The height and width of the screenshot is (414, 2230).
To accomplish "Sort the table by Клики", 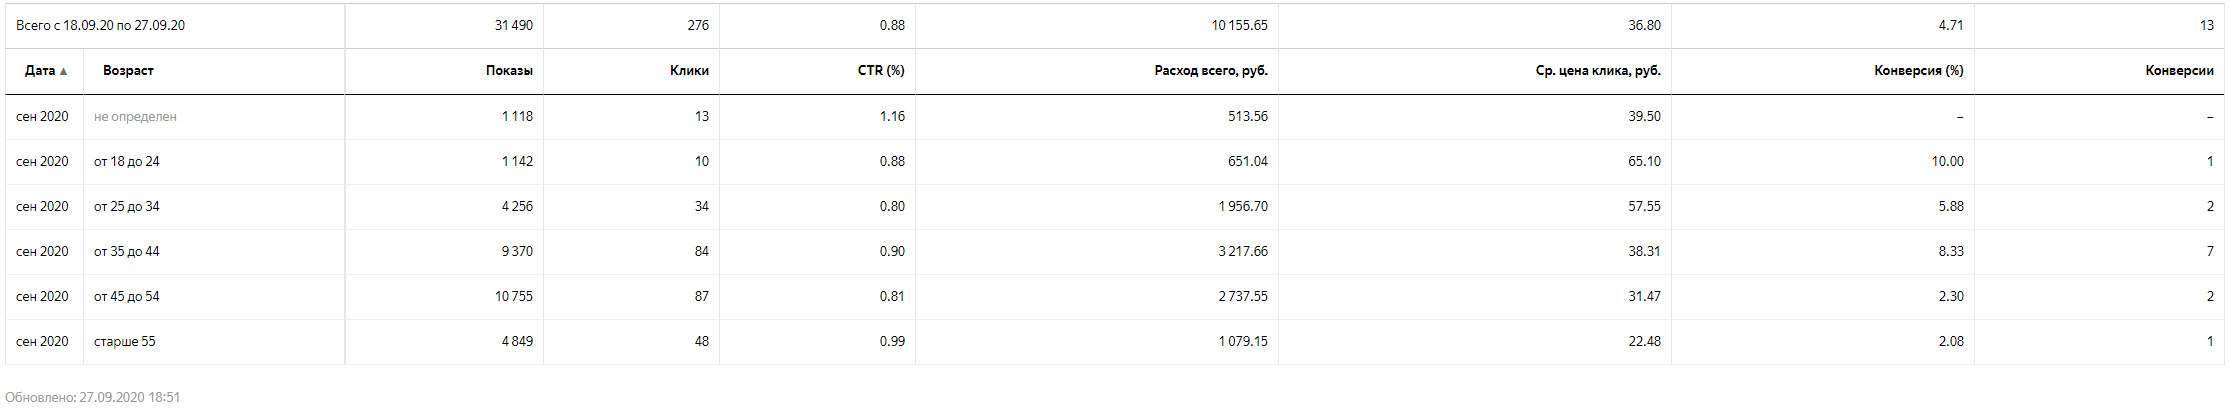I will pos(689,71).
